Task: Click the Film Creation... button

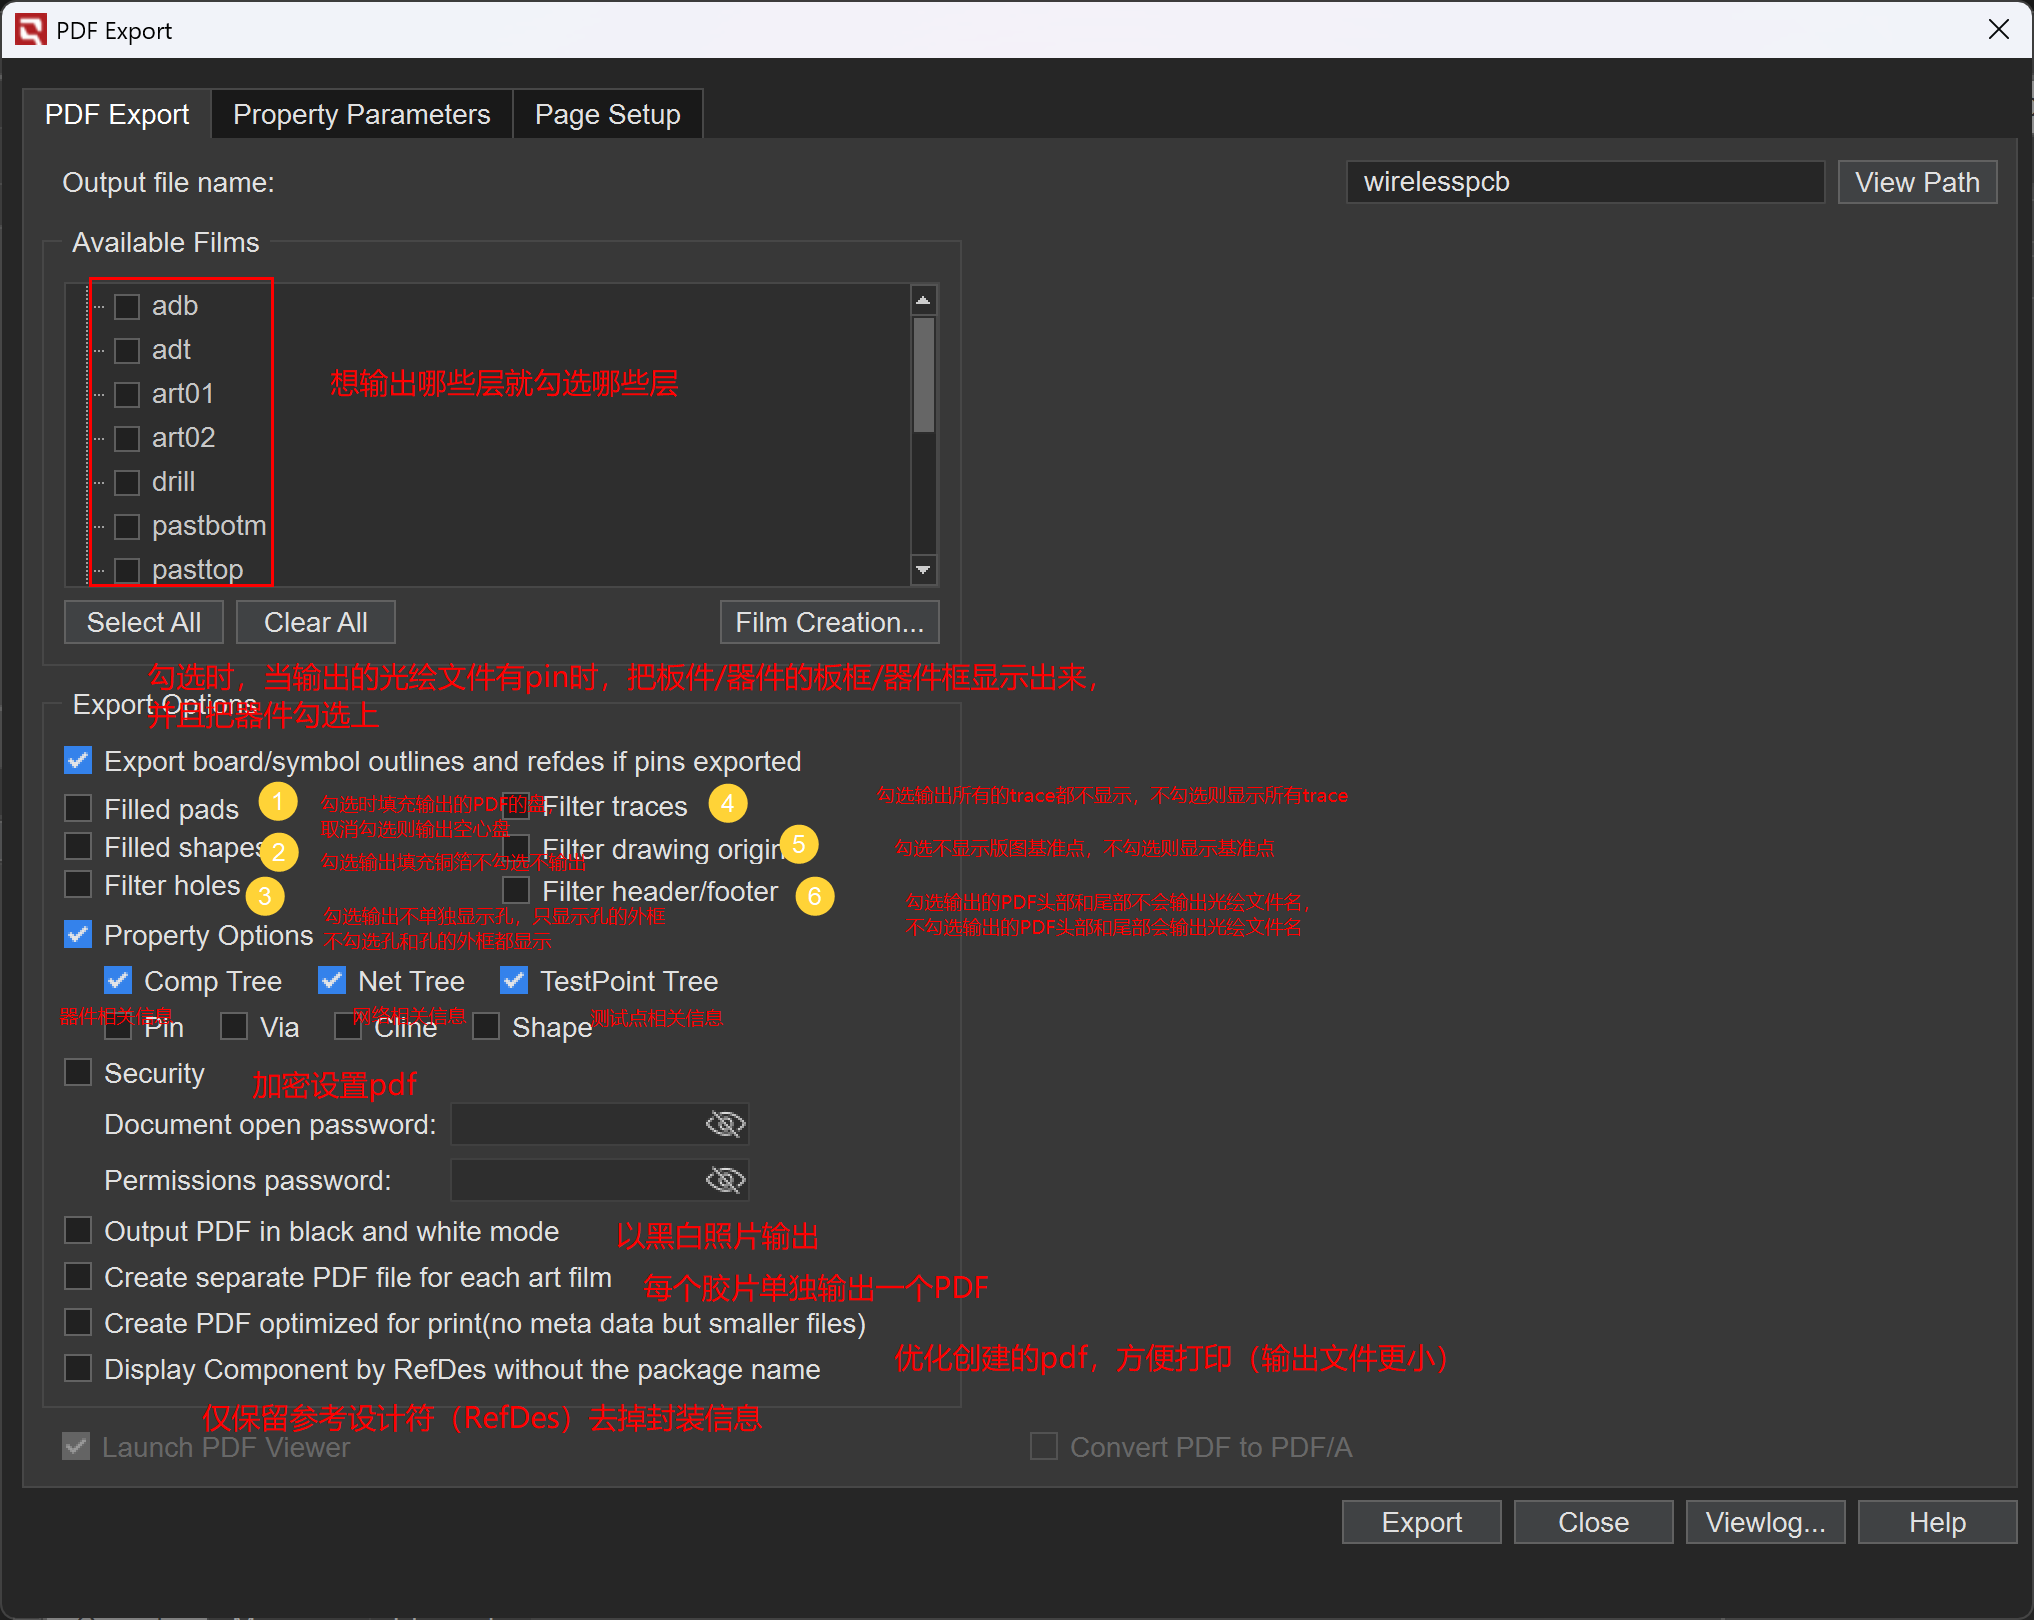Action: [829, 622]
